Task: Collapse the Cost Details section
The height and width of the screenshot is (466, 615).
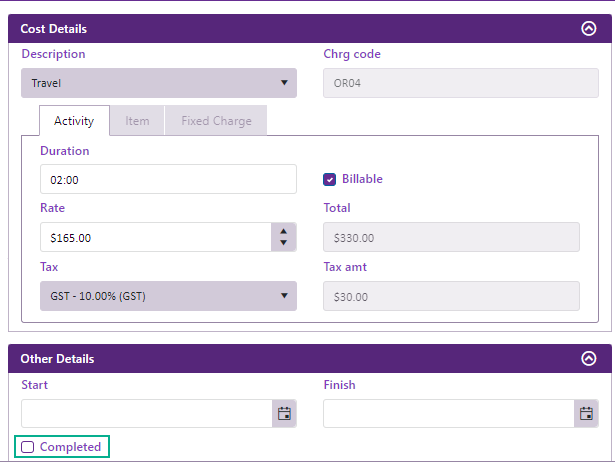Action: (588, 29)
